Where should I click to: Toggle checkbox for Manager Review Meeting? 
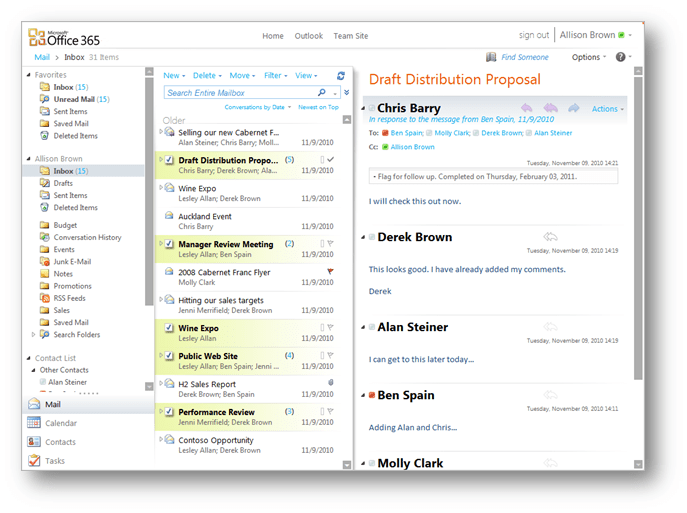[x=169, y=244]
